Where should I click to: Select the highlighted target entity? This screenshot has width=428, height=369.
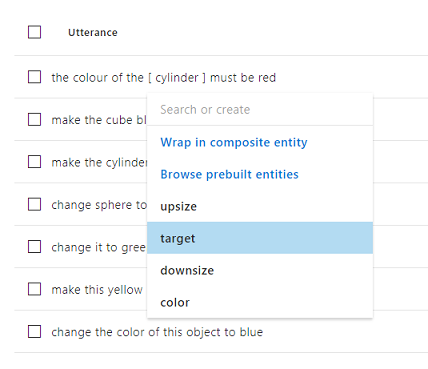point(260,238)
